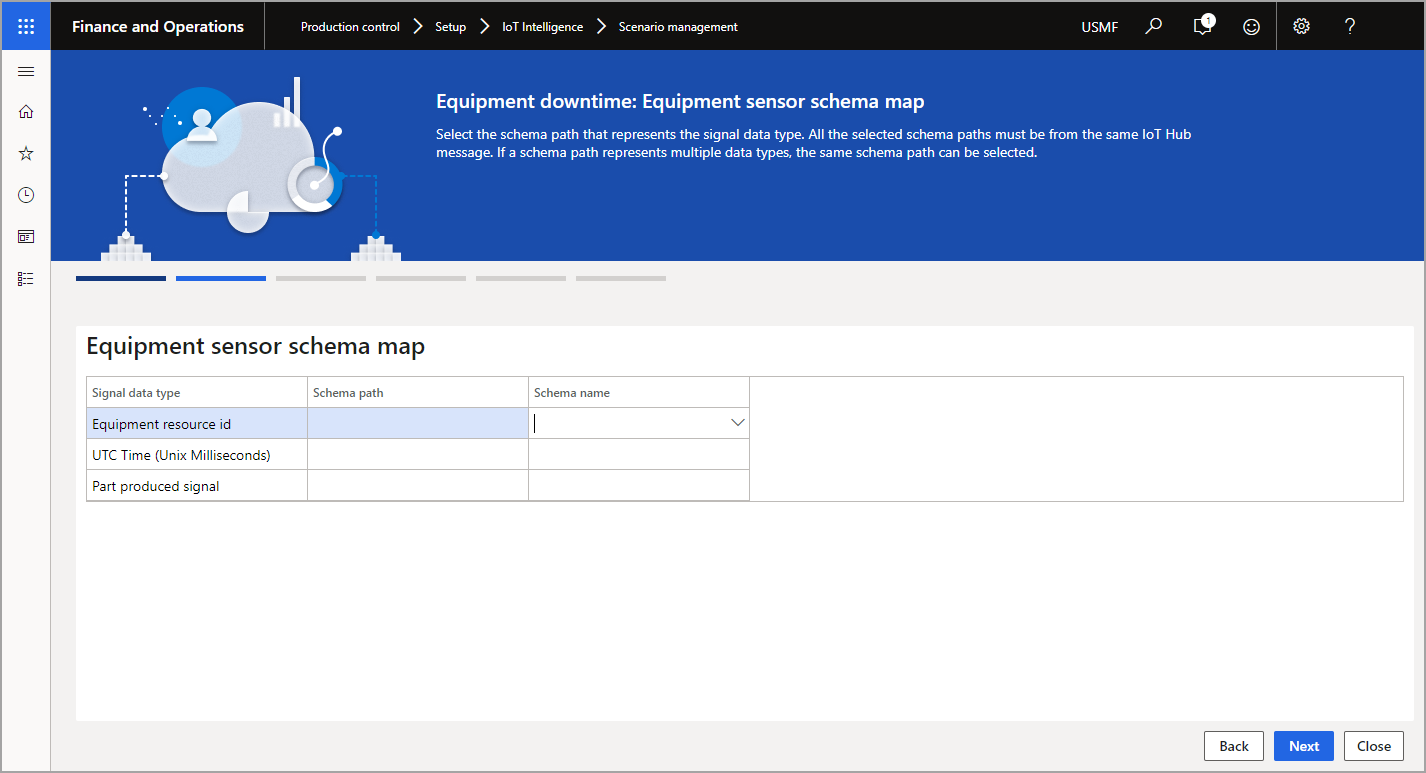The image size is (1426, 773).
Task: Click Schema name cell for UTC Time row
Action: click(638, 454)
